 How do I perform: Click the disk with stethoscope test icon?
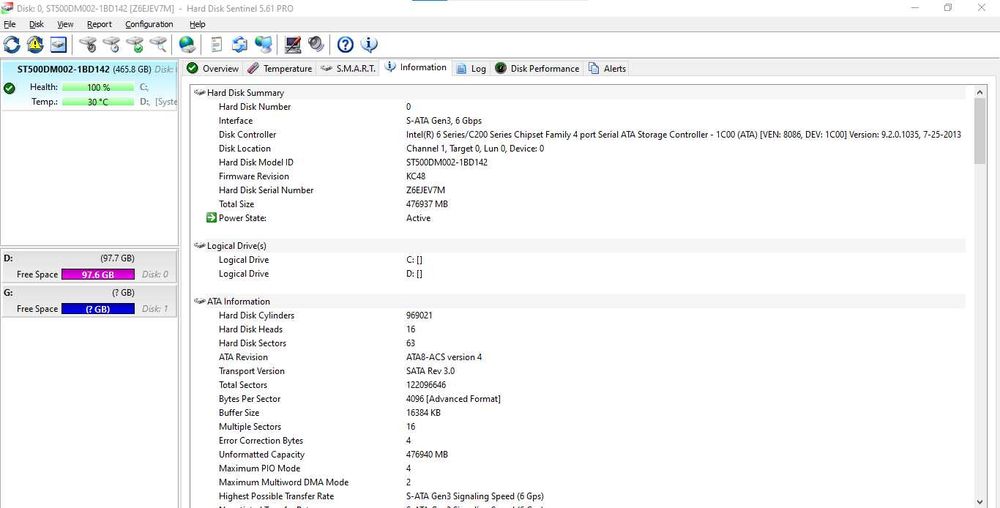[88, 45]
